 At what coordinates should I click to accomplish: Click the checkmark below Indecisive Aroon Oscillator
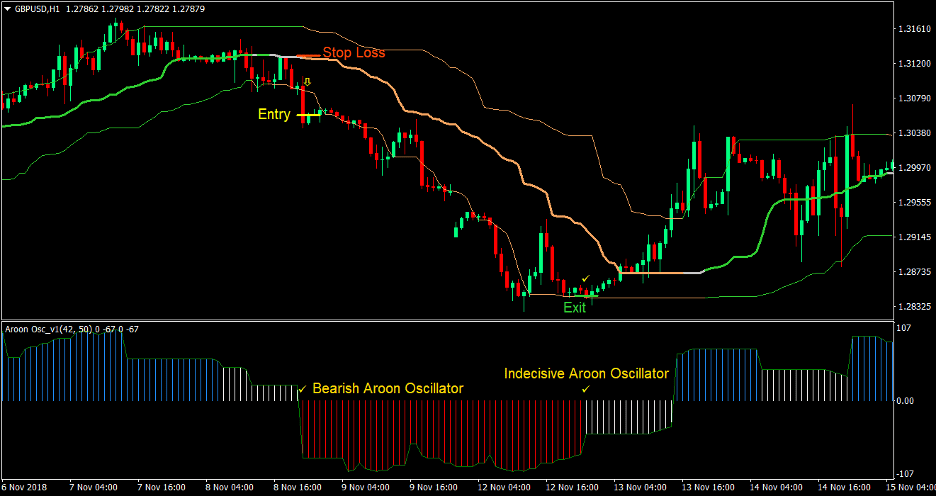pyautogui.click(x=585, y=389)
